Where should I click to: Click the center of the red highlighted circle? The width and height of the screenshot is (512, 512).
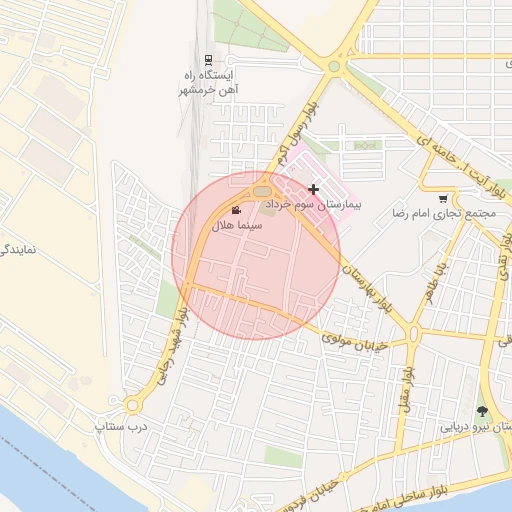(256, 255)
